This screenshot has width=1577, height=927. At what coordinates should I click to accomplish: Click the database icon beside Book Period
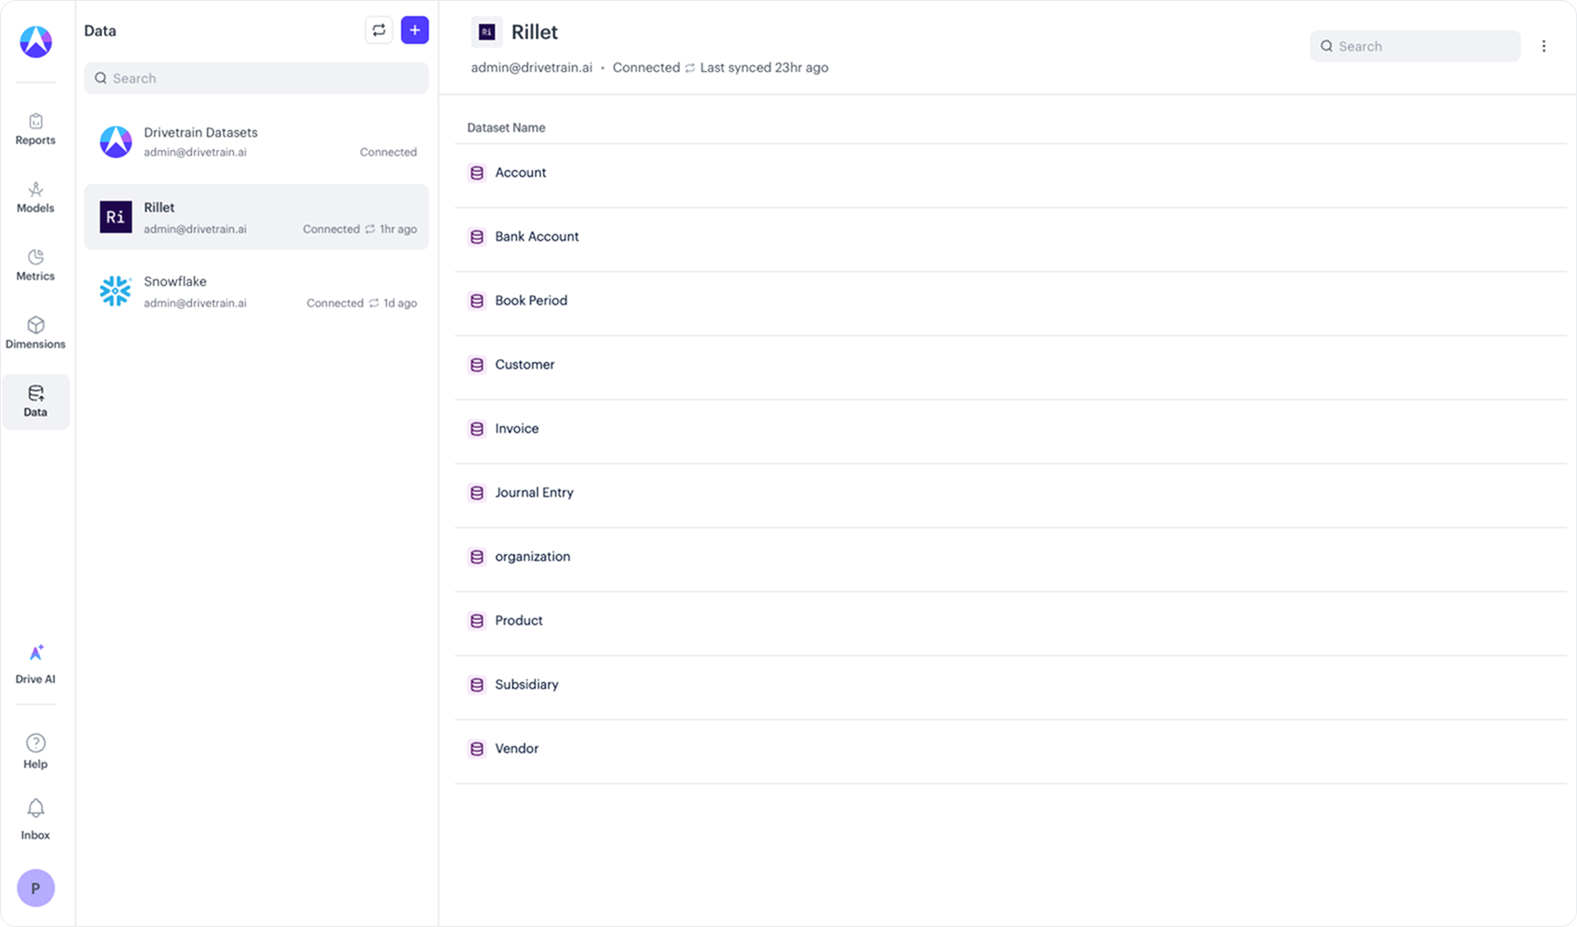477,301
